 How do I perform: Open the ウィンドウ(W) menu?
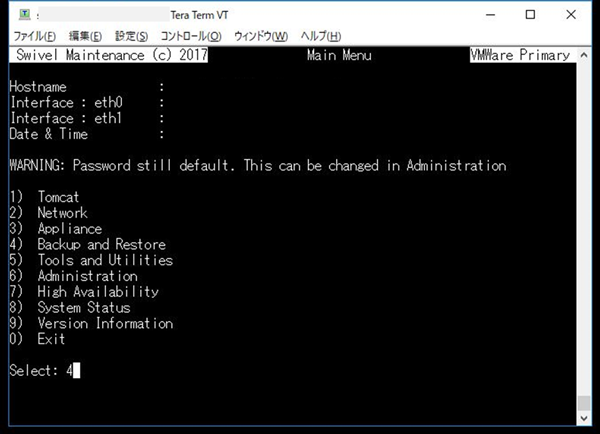pyautogui.click(x=261, y=36)
